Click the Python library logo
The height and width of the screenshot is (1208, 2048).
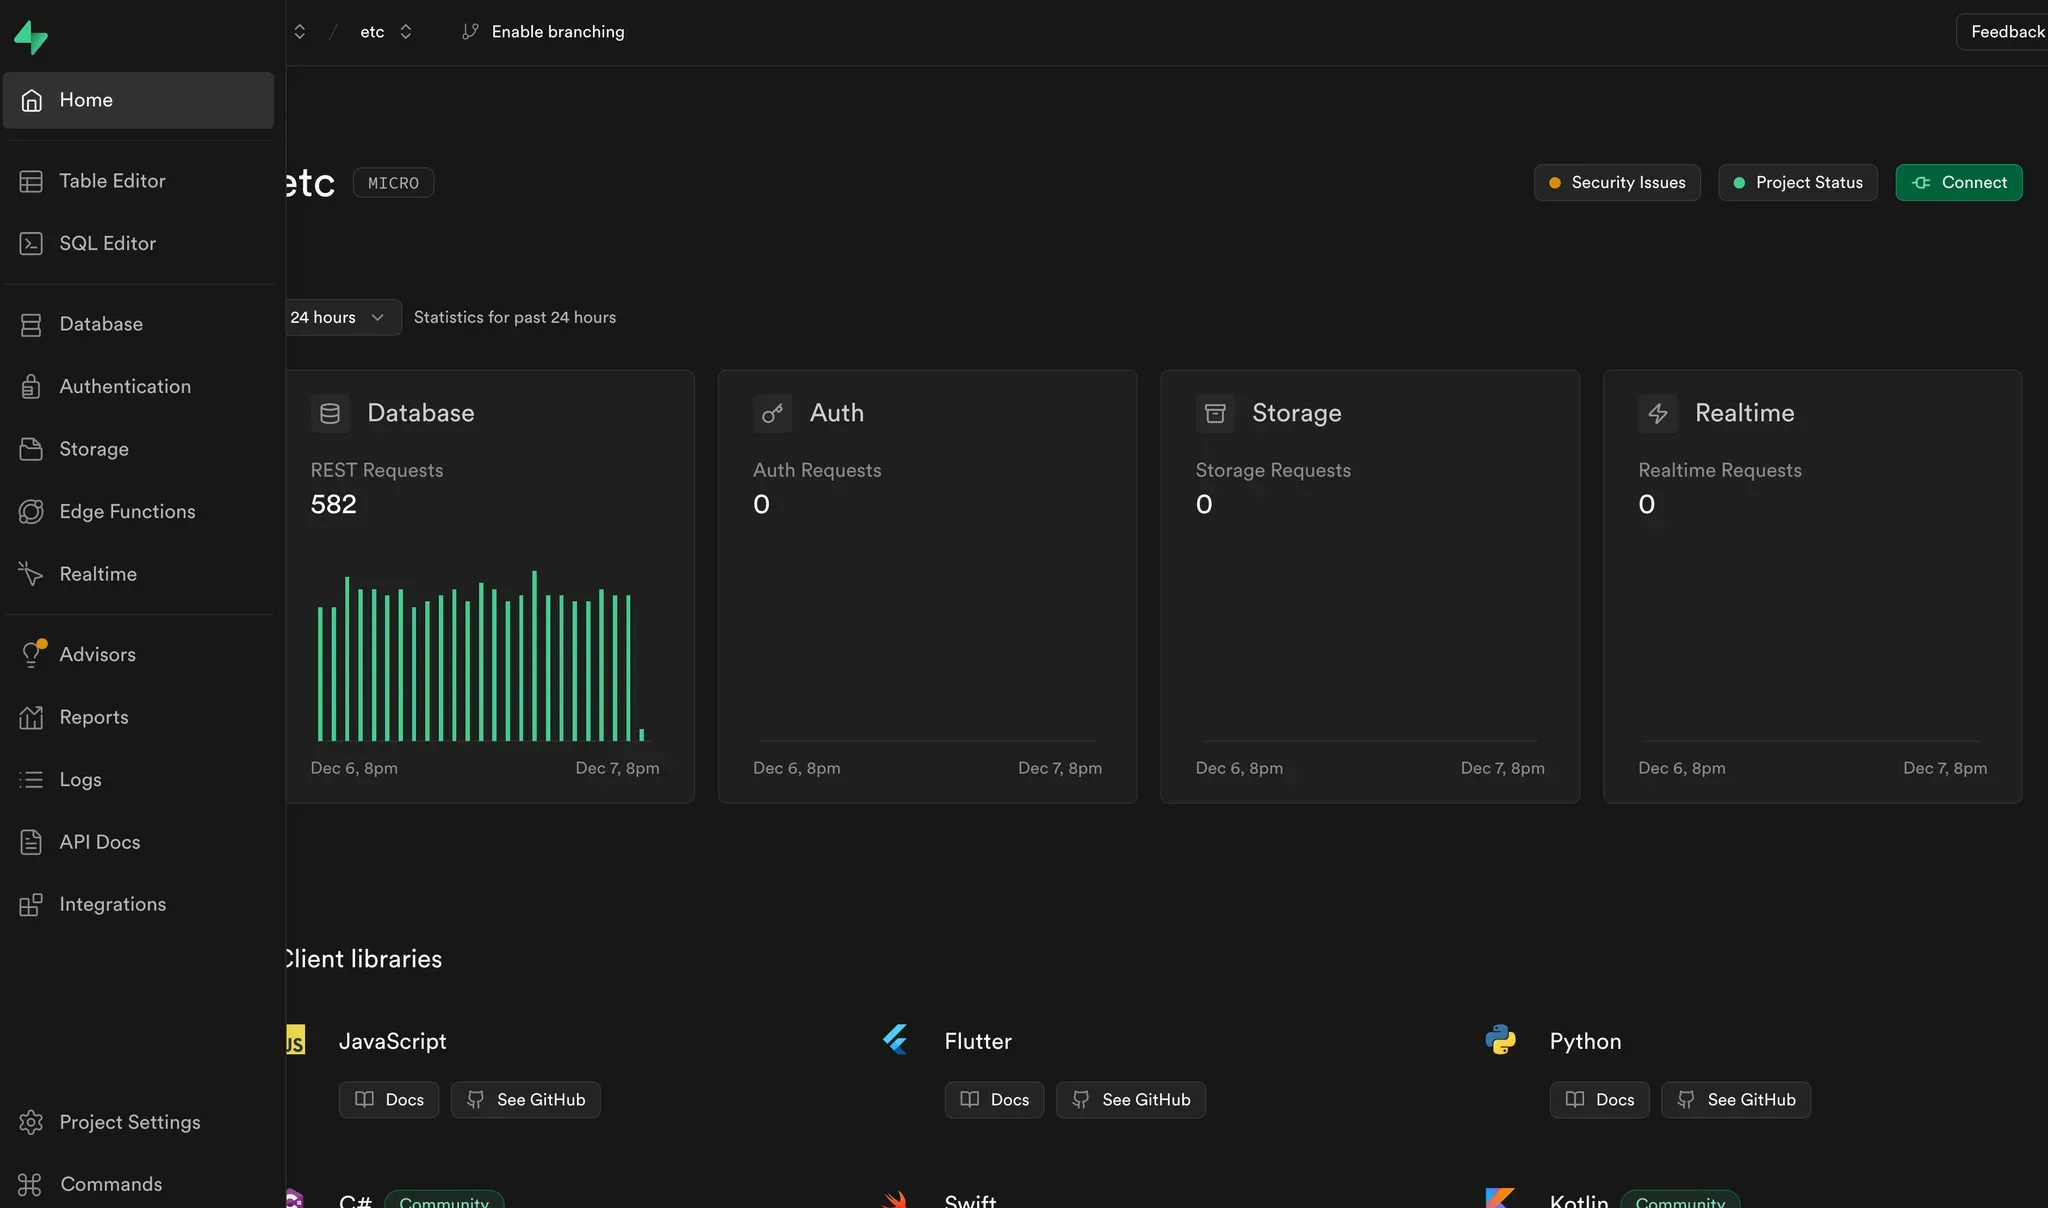coord(1500,1040)
